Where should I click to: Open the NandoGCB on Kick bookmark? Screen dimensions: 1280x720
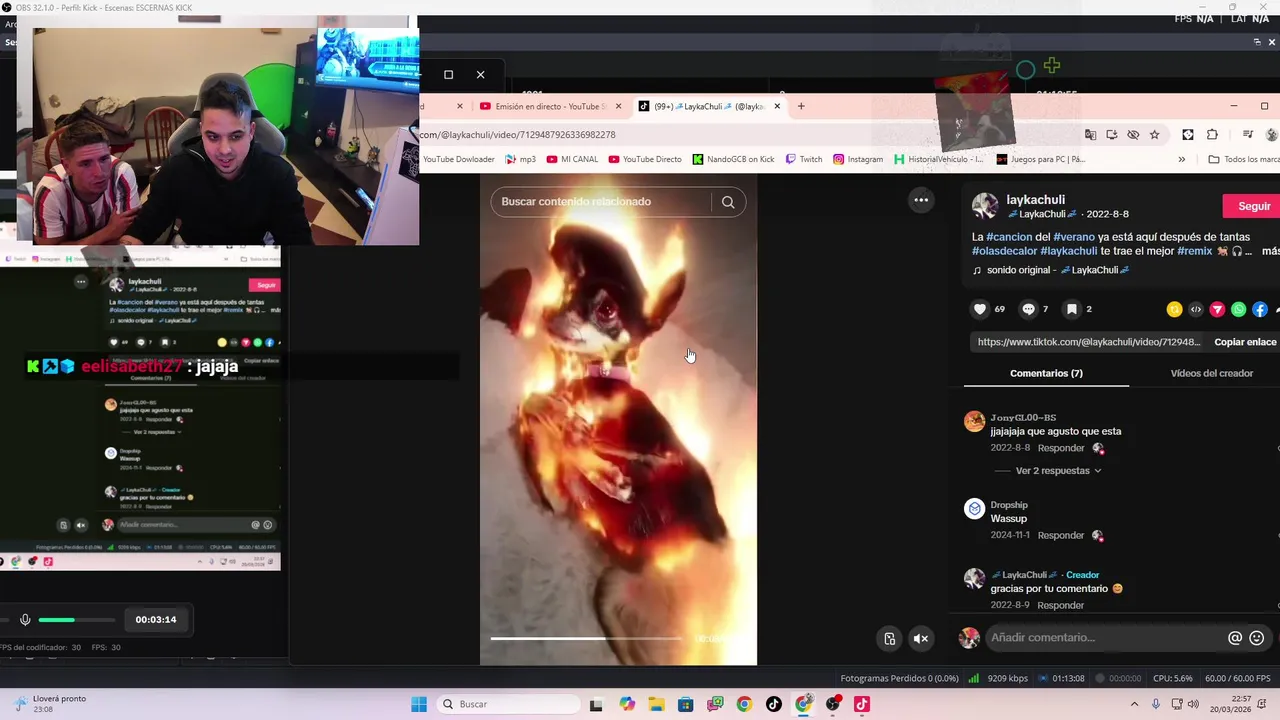pos(733,159)
